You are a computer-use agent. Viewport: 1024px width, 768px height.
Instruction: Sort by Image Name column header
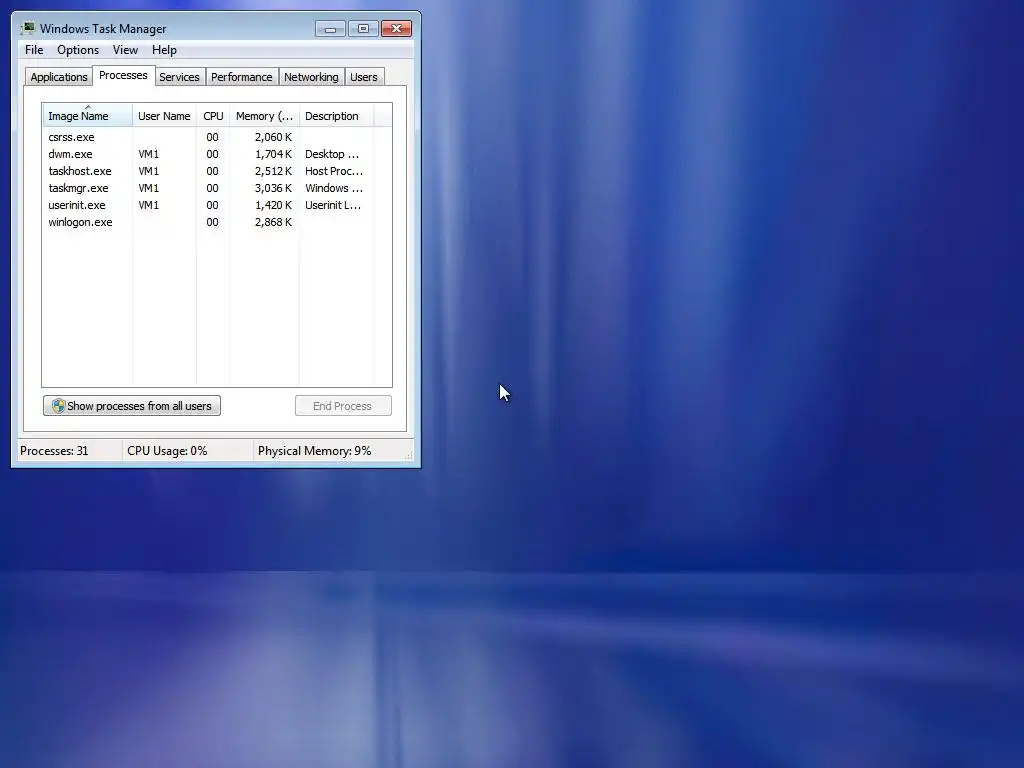(x=87, y=116)
